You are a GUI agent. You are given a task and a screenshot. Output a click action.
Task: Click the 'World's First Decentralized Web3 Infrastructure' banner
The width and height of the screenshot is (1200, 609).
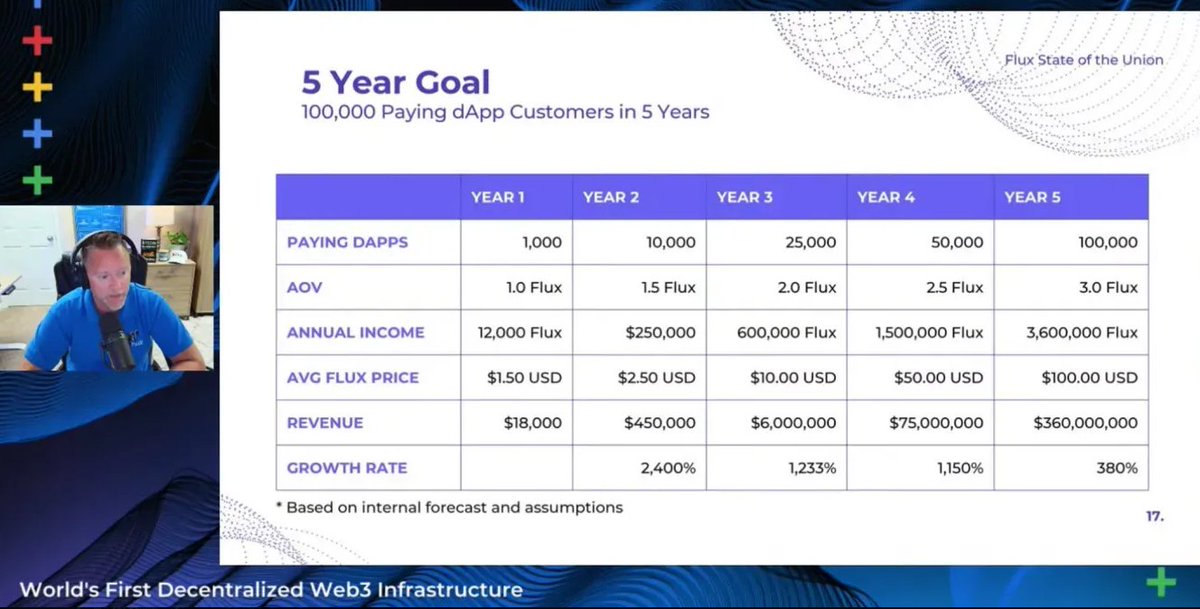point(271,590)
